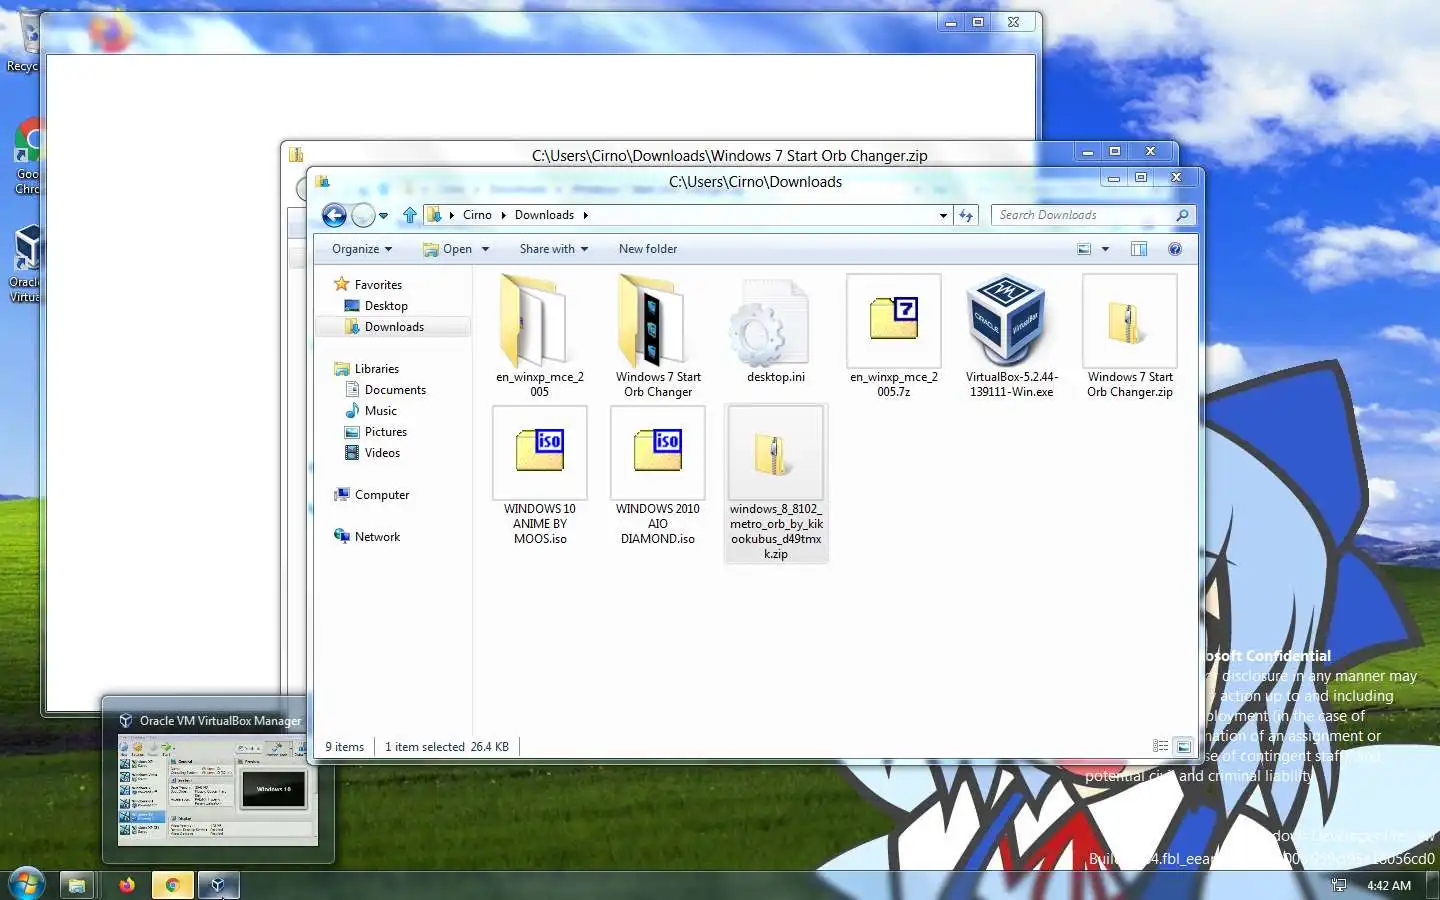Click the VirtualBox taskbar button
Viewport: 1440px width, 900px height.
218,885
